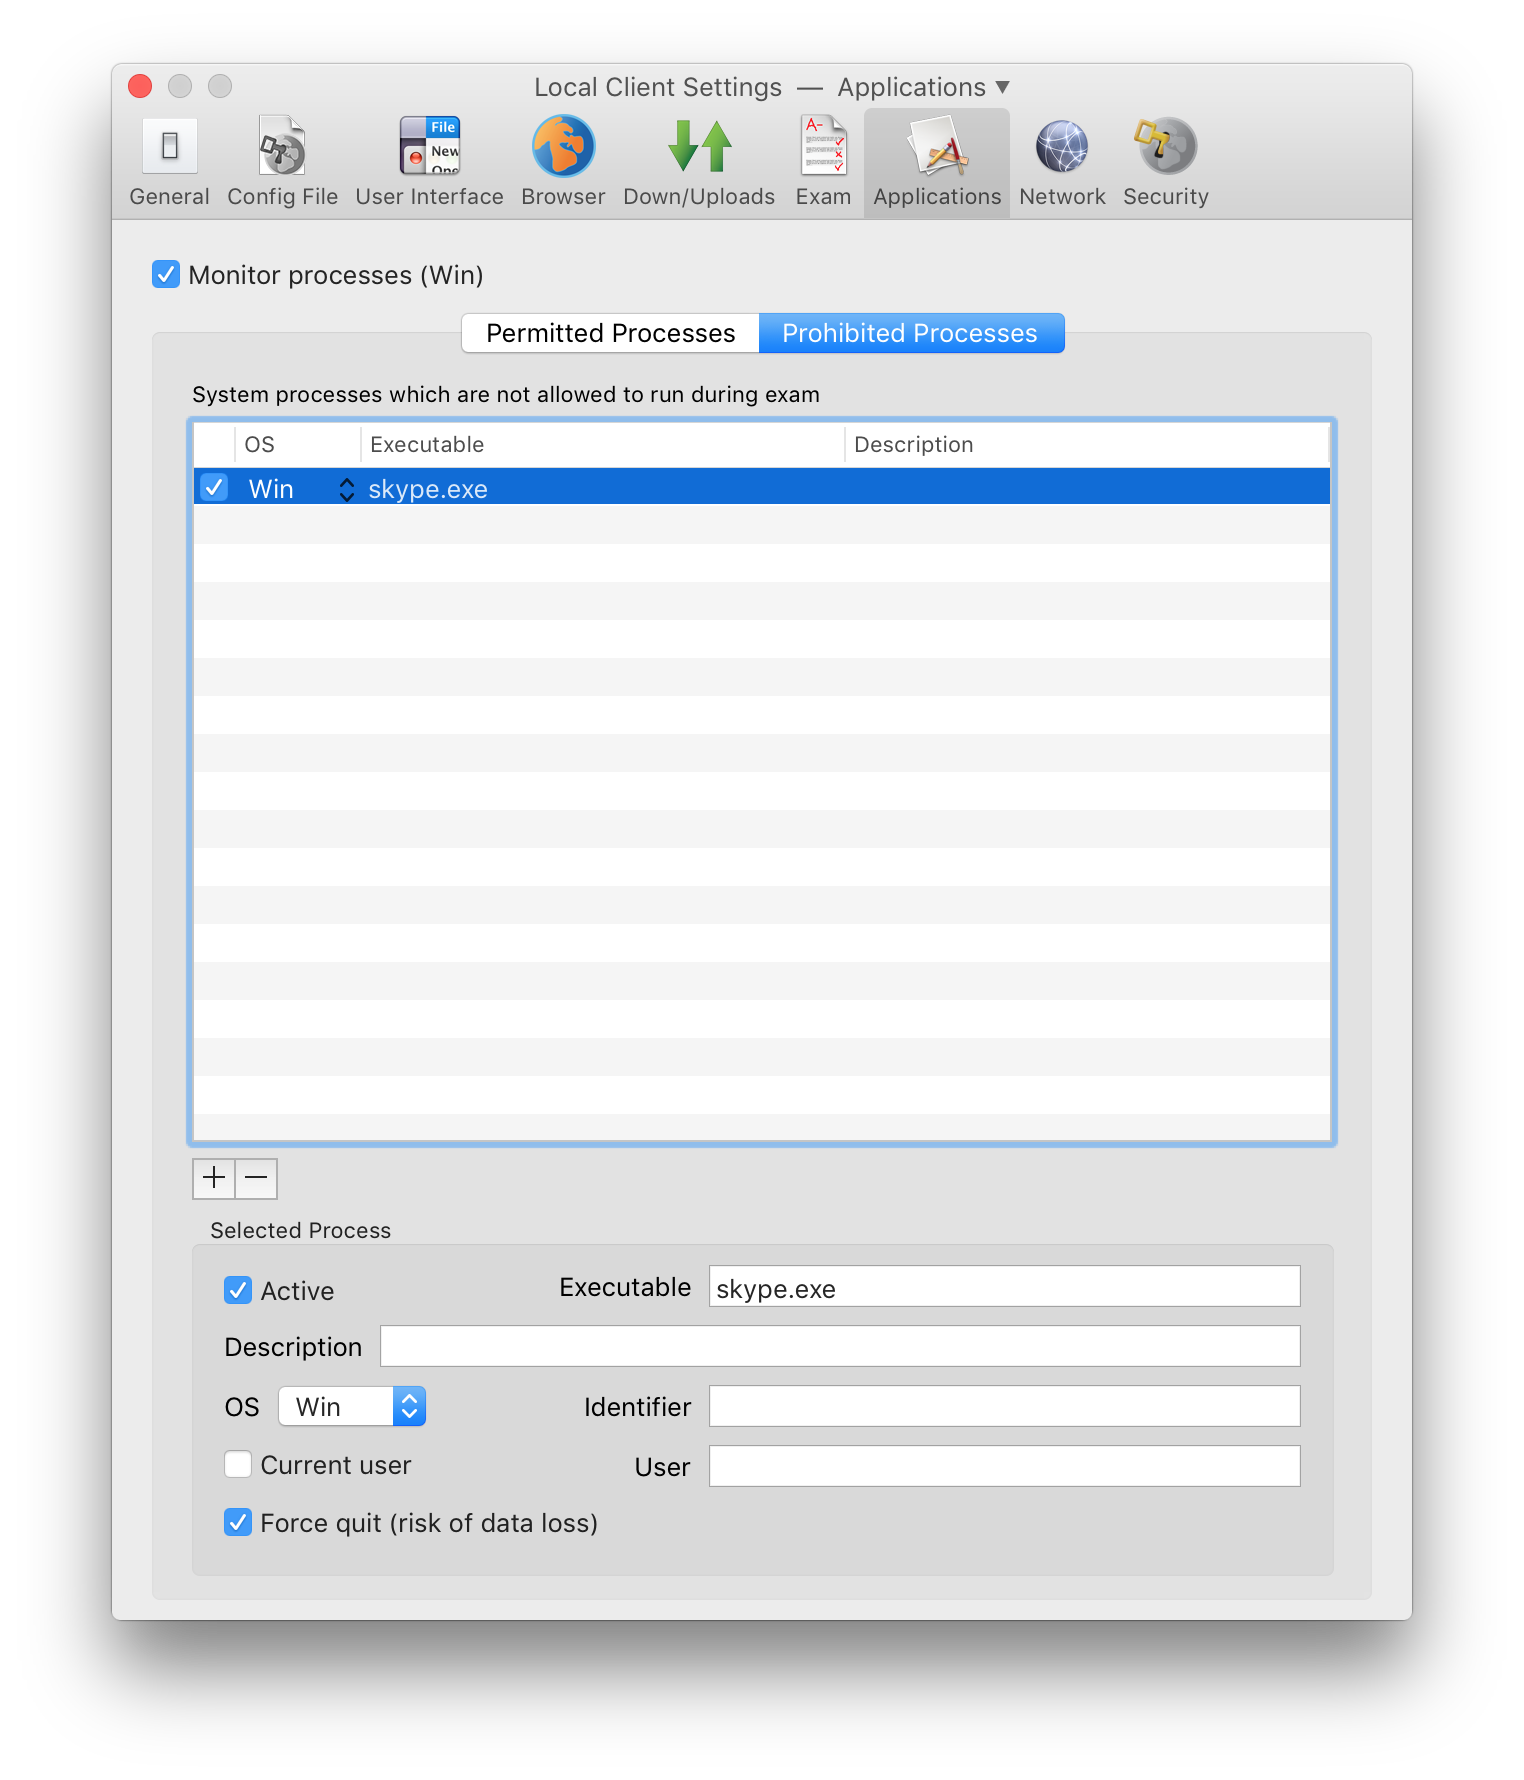Viewport: 1524px width, 1780px height.
Task: Open the OS popup in the skype.exe row
Action: [346, 489]
